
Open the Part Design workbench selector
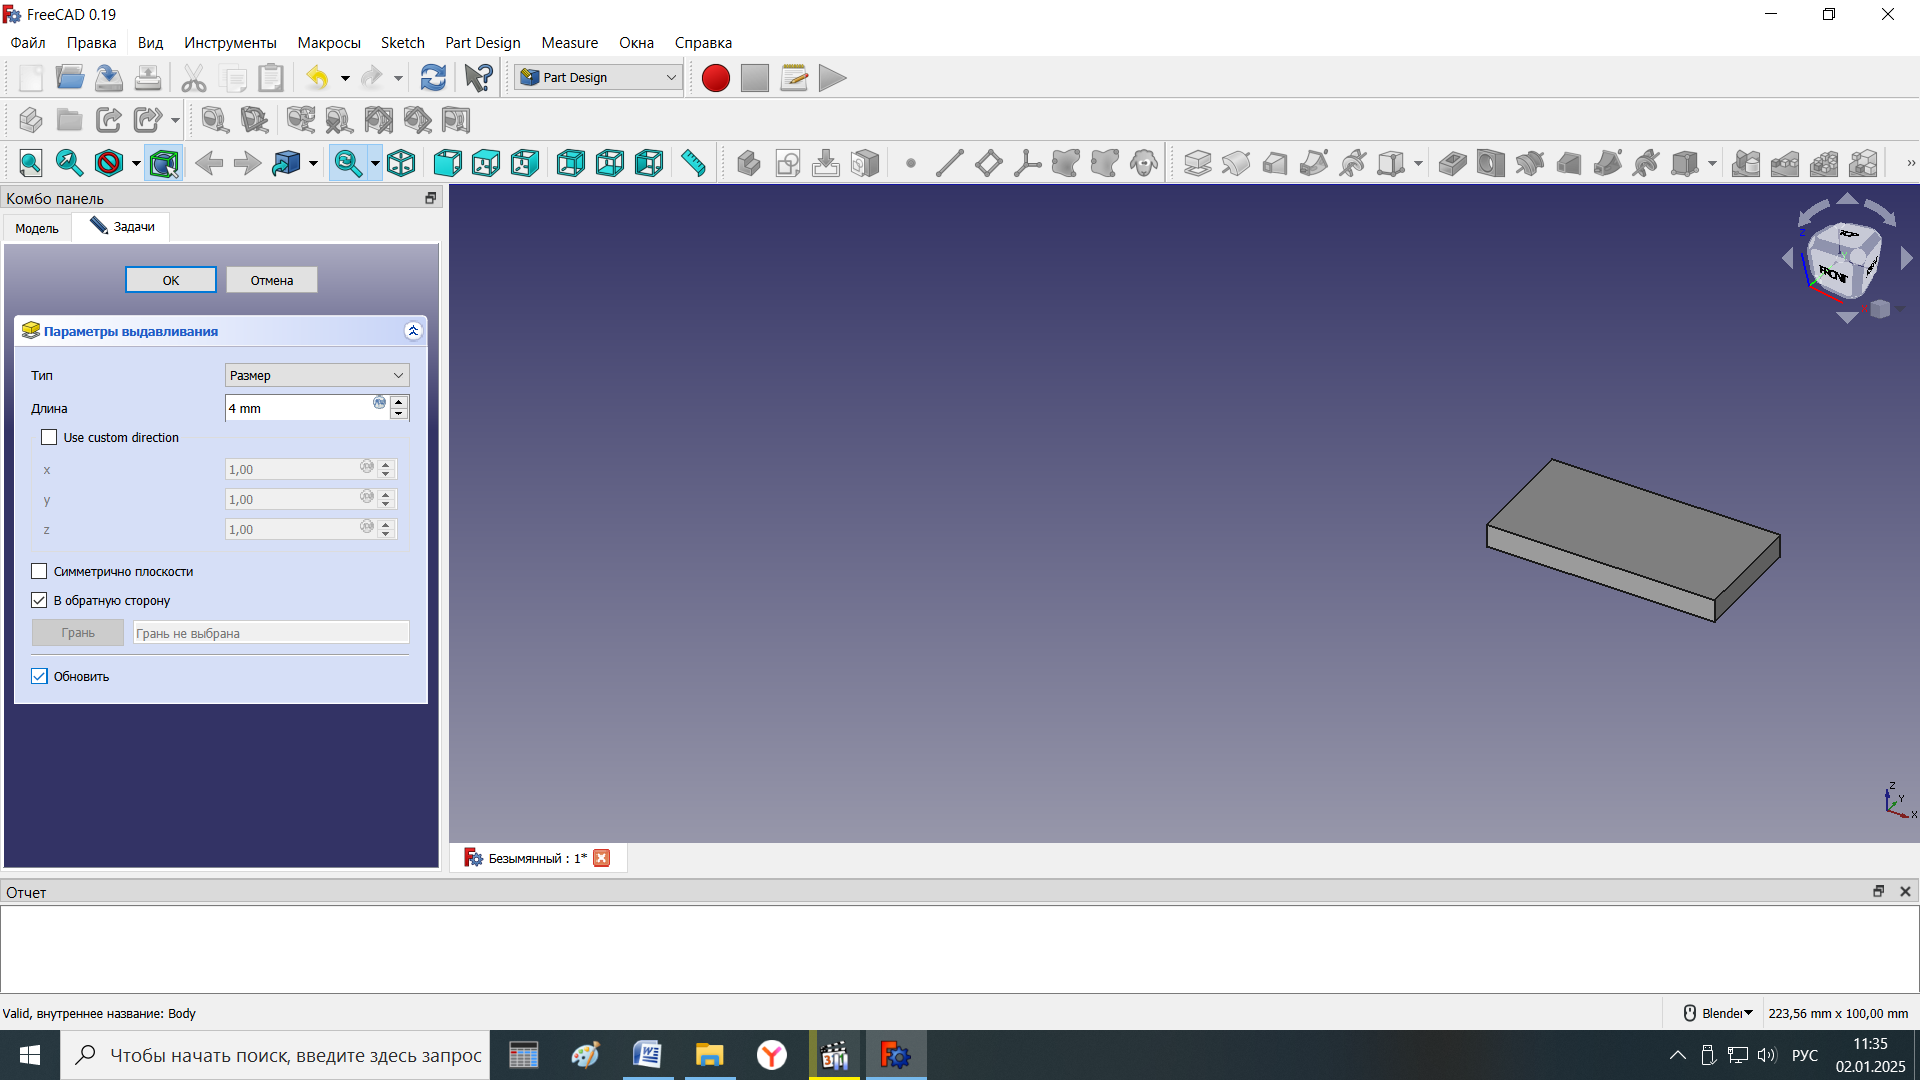[598, 78]
